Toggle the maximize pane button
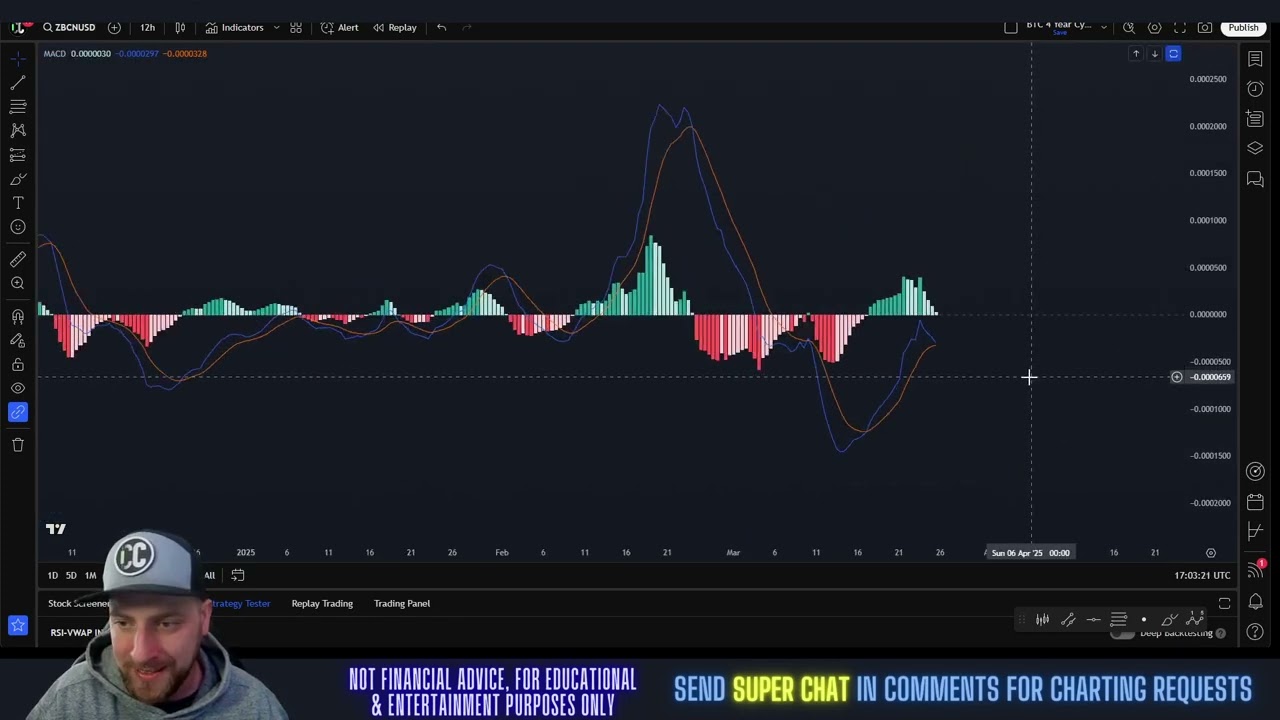1280x720 pixels. [1173, 54]
